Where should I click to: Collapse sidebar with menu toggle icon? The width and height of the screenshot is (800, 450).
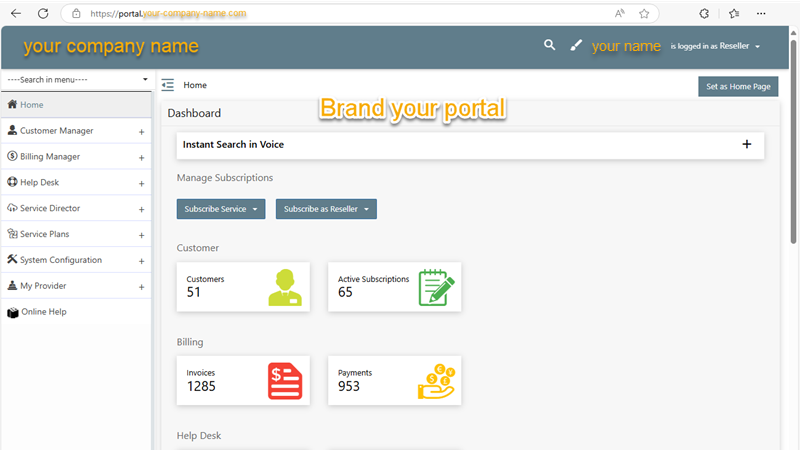click(x=168, y=85)
